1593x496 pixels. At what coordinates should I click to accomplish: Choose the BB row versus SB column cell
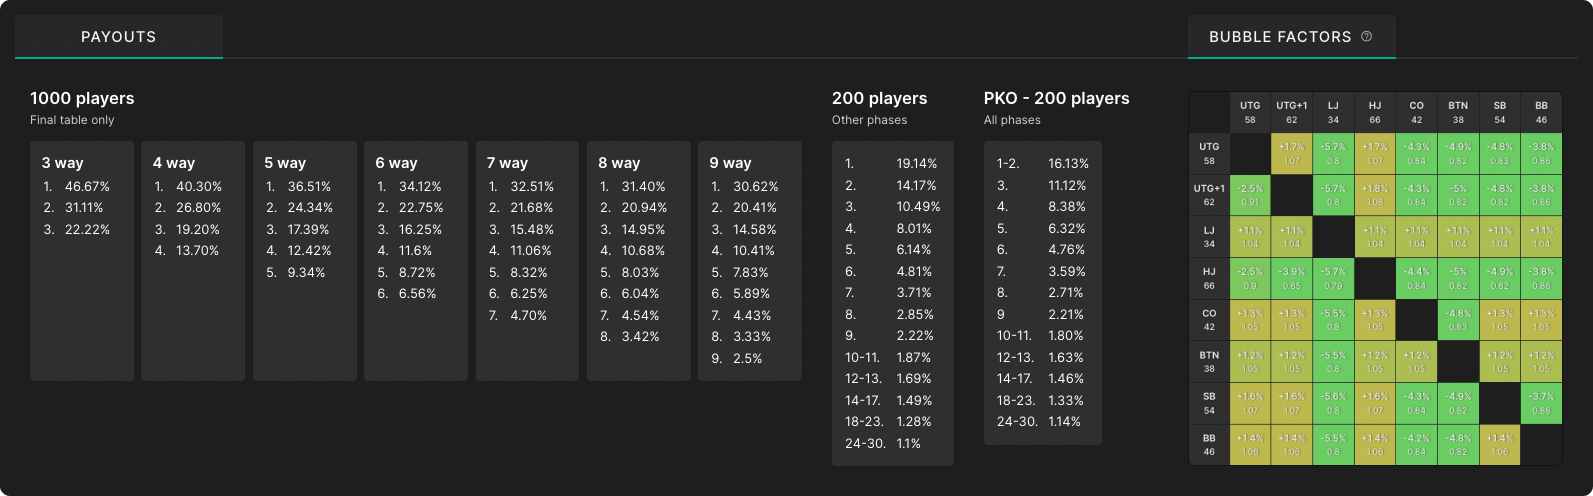pos(1500,445)
